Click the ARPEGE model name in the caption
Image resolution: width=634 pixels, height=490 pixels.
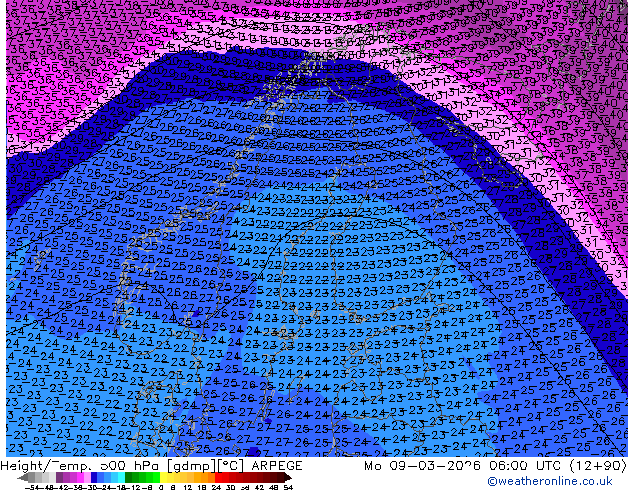(277, 466)
